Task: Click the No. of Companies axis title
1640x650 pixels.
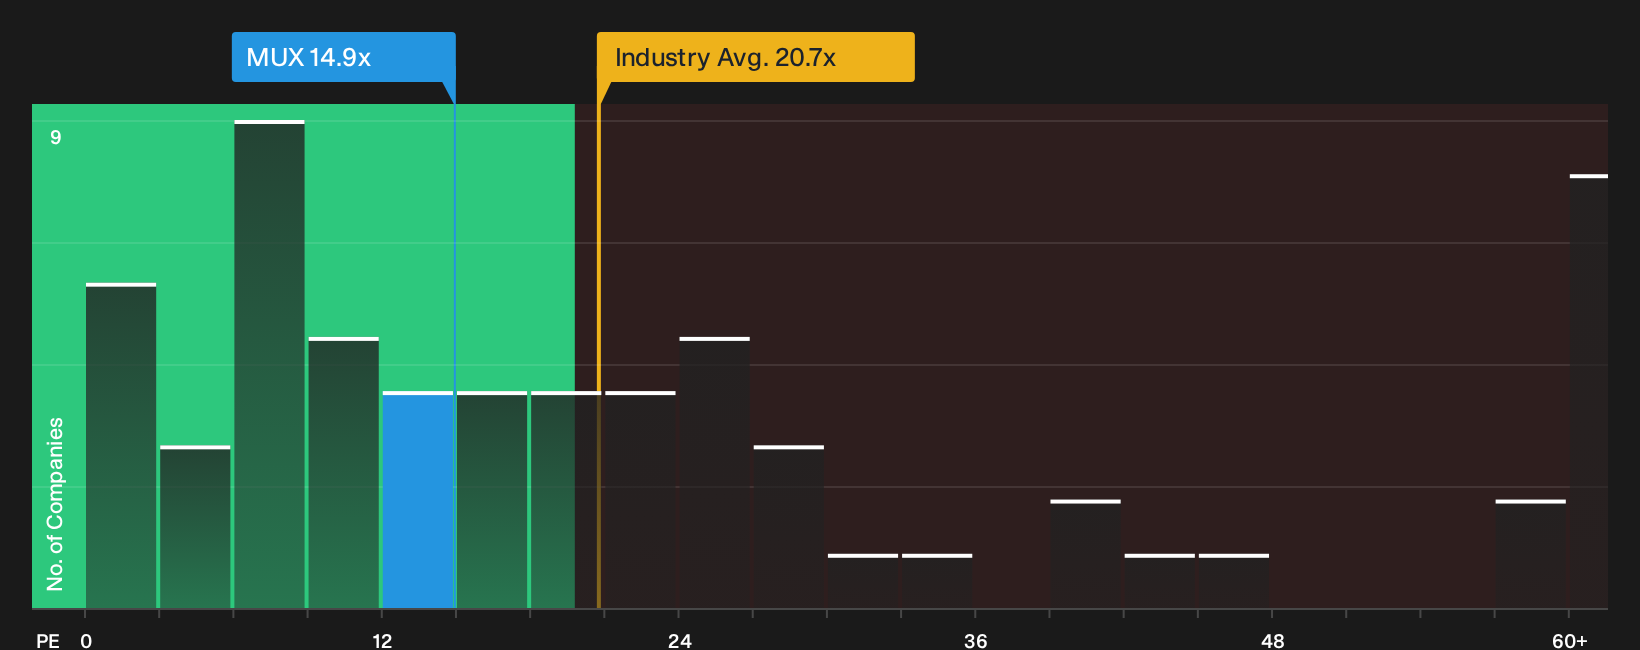Action: point(55,503)
